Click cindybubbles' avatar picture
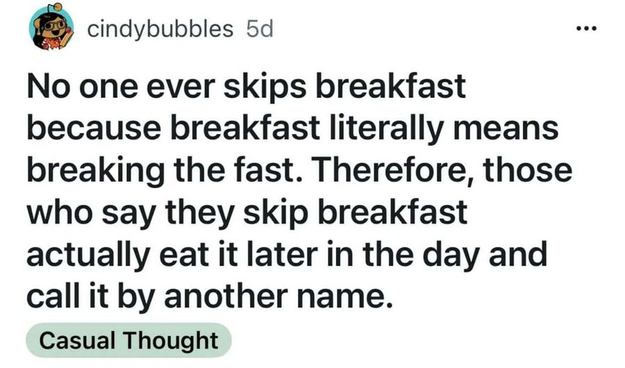This screenshot has height=368, width=625. [x=51, y=28]
